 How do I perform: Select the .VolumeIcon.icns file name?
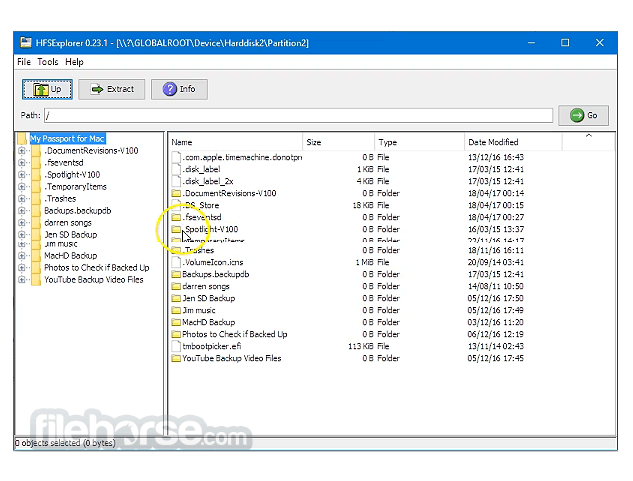pyautogui.click(x=213, y=262)
